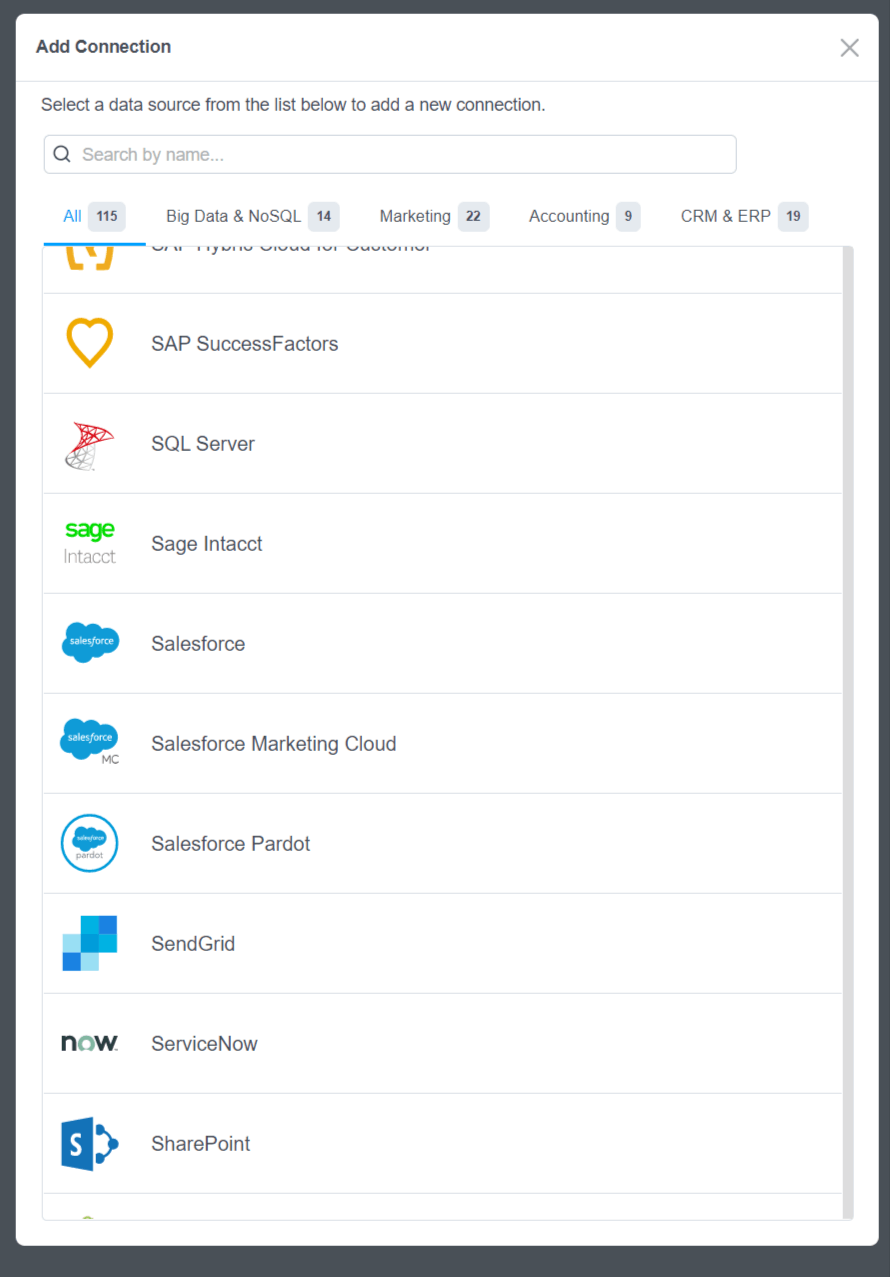Click the Sage Intacct logo
The width and height of the screenshot is (890, 1277).
pyautogui.click(x=89, y=543)
